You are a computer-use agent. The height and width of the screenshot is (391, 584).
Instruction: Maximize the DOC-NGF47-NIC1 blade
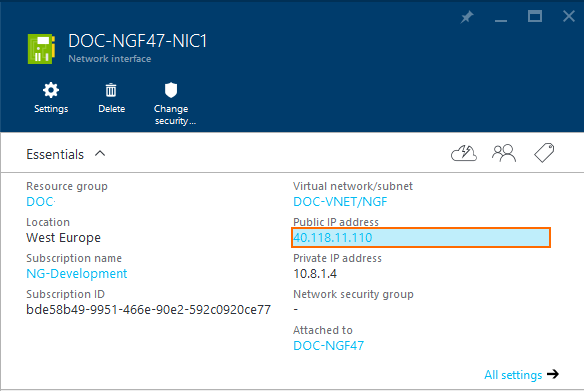535,16
